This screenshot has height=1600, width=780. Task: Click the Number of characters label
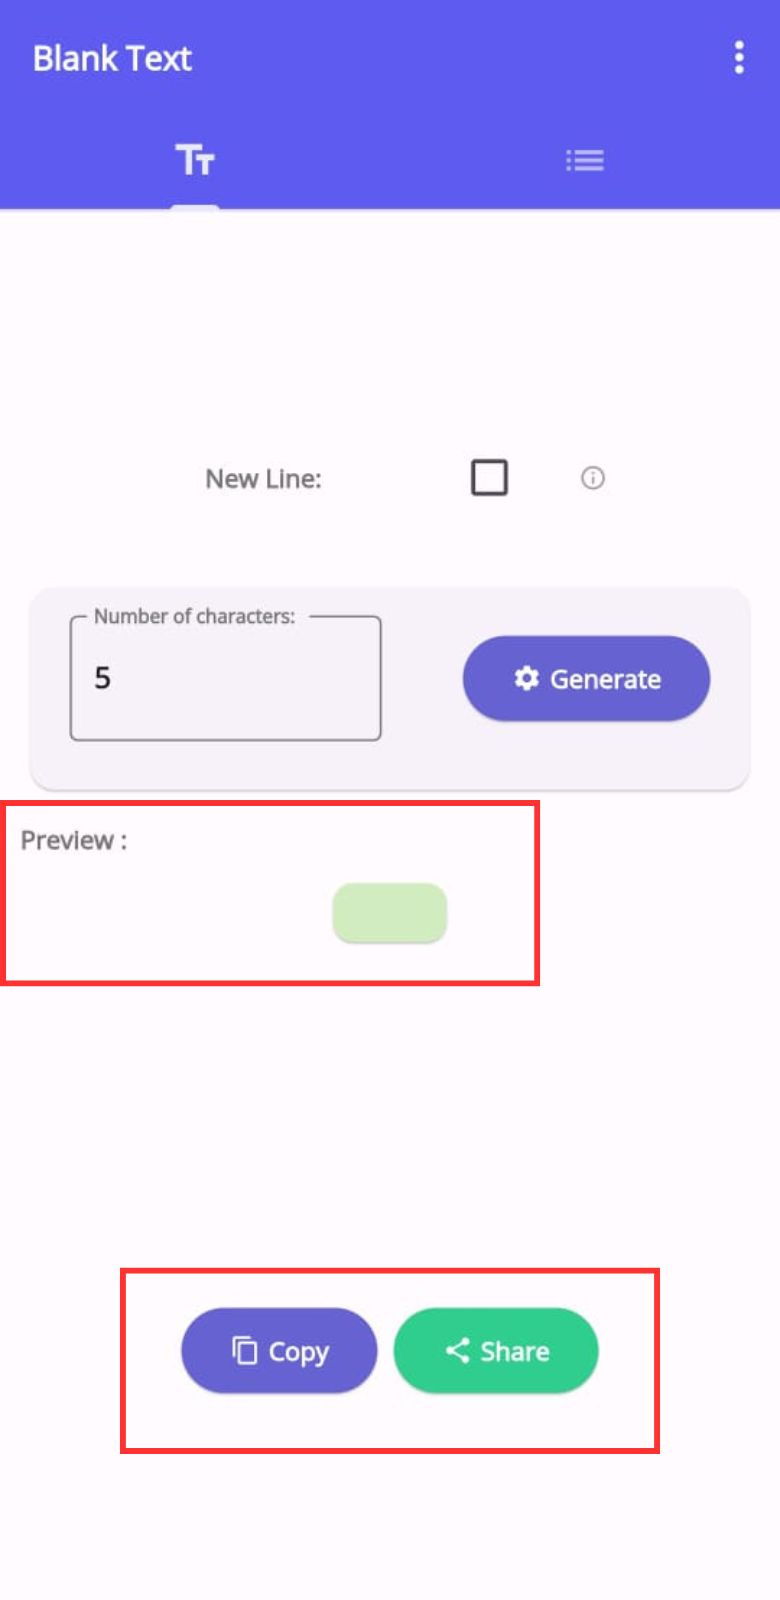pyautogui.click(x=194, y=616)
